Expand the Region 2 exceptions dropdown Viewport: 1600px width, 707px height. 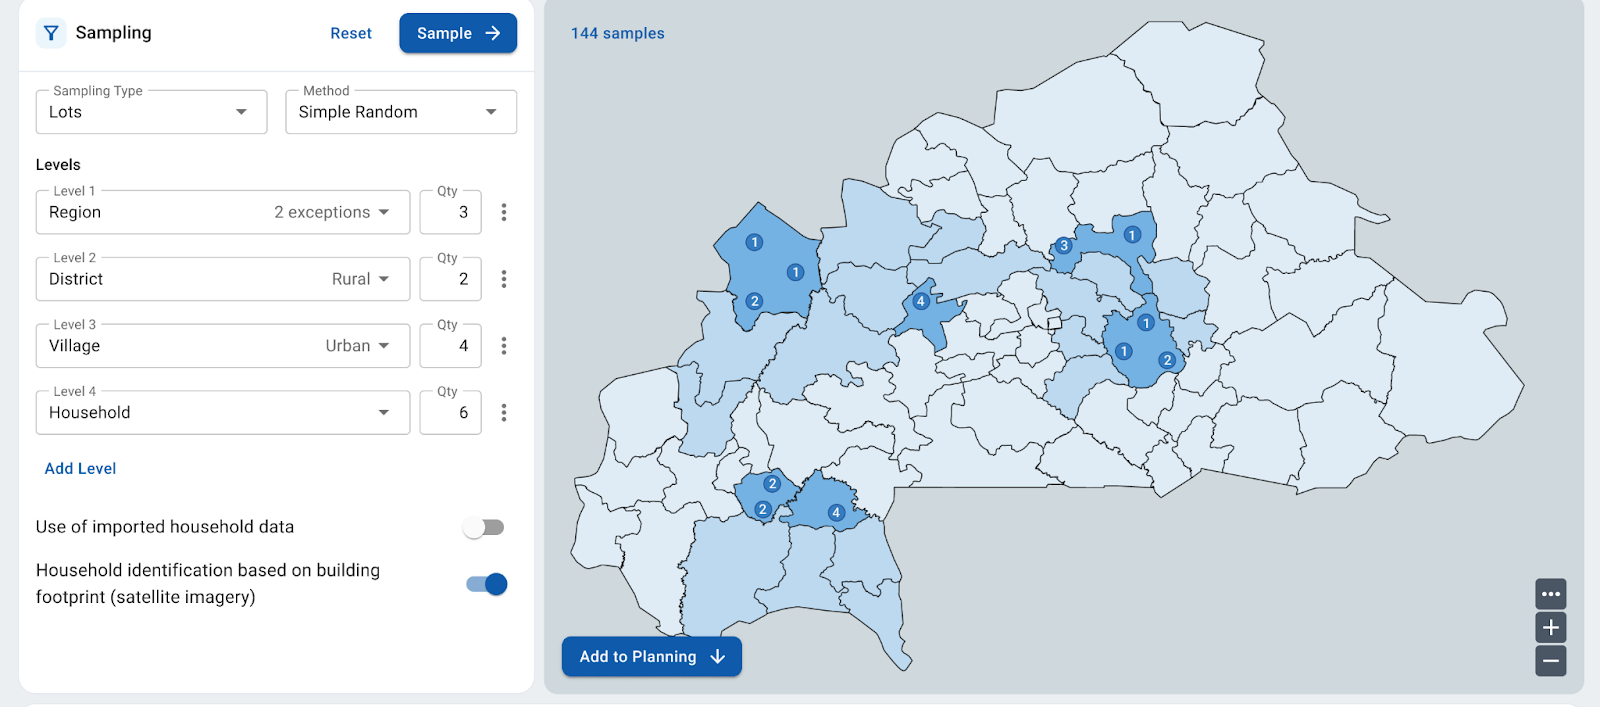332,212
